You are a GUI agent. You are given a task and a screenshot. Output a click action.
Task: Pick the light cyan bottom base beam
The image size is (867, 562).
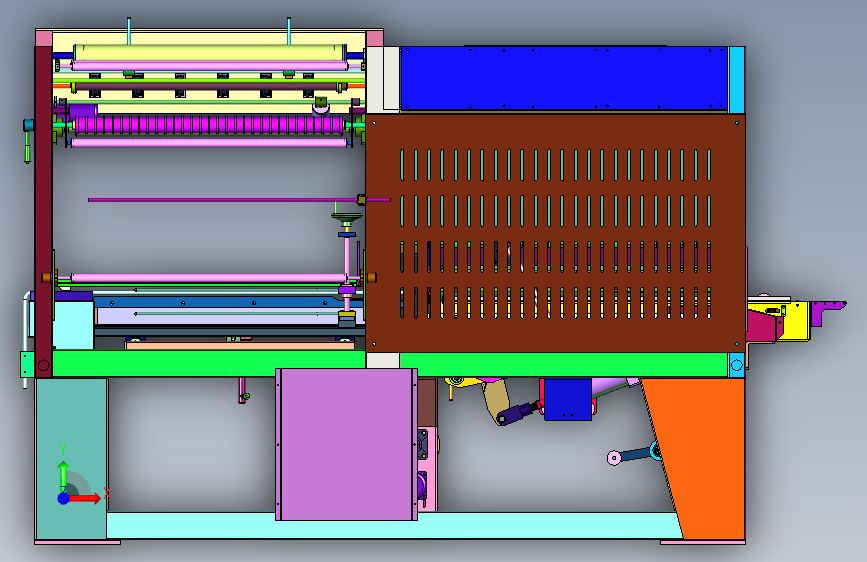tap(395, 525)
